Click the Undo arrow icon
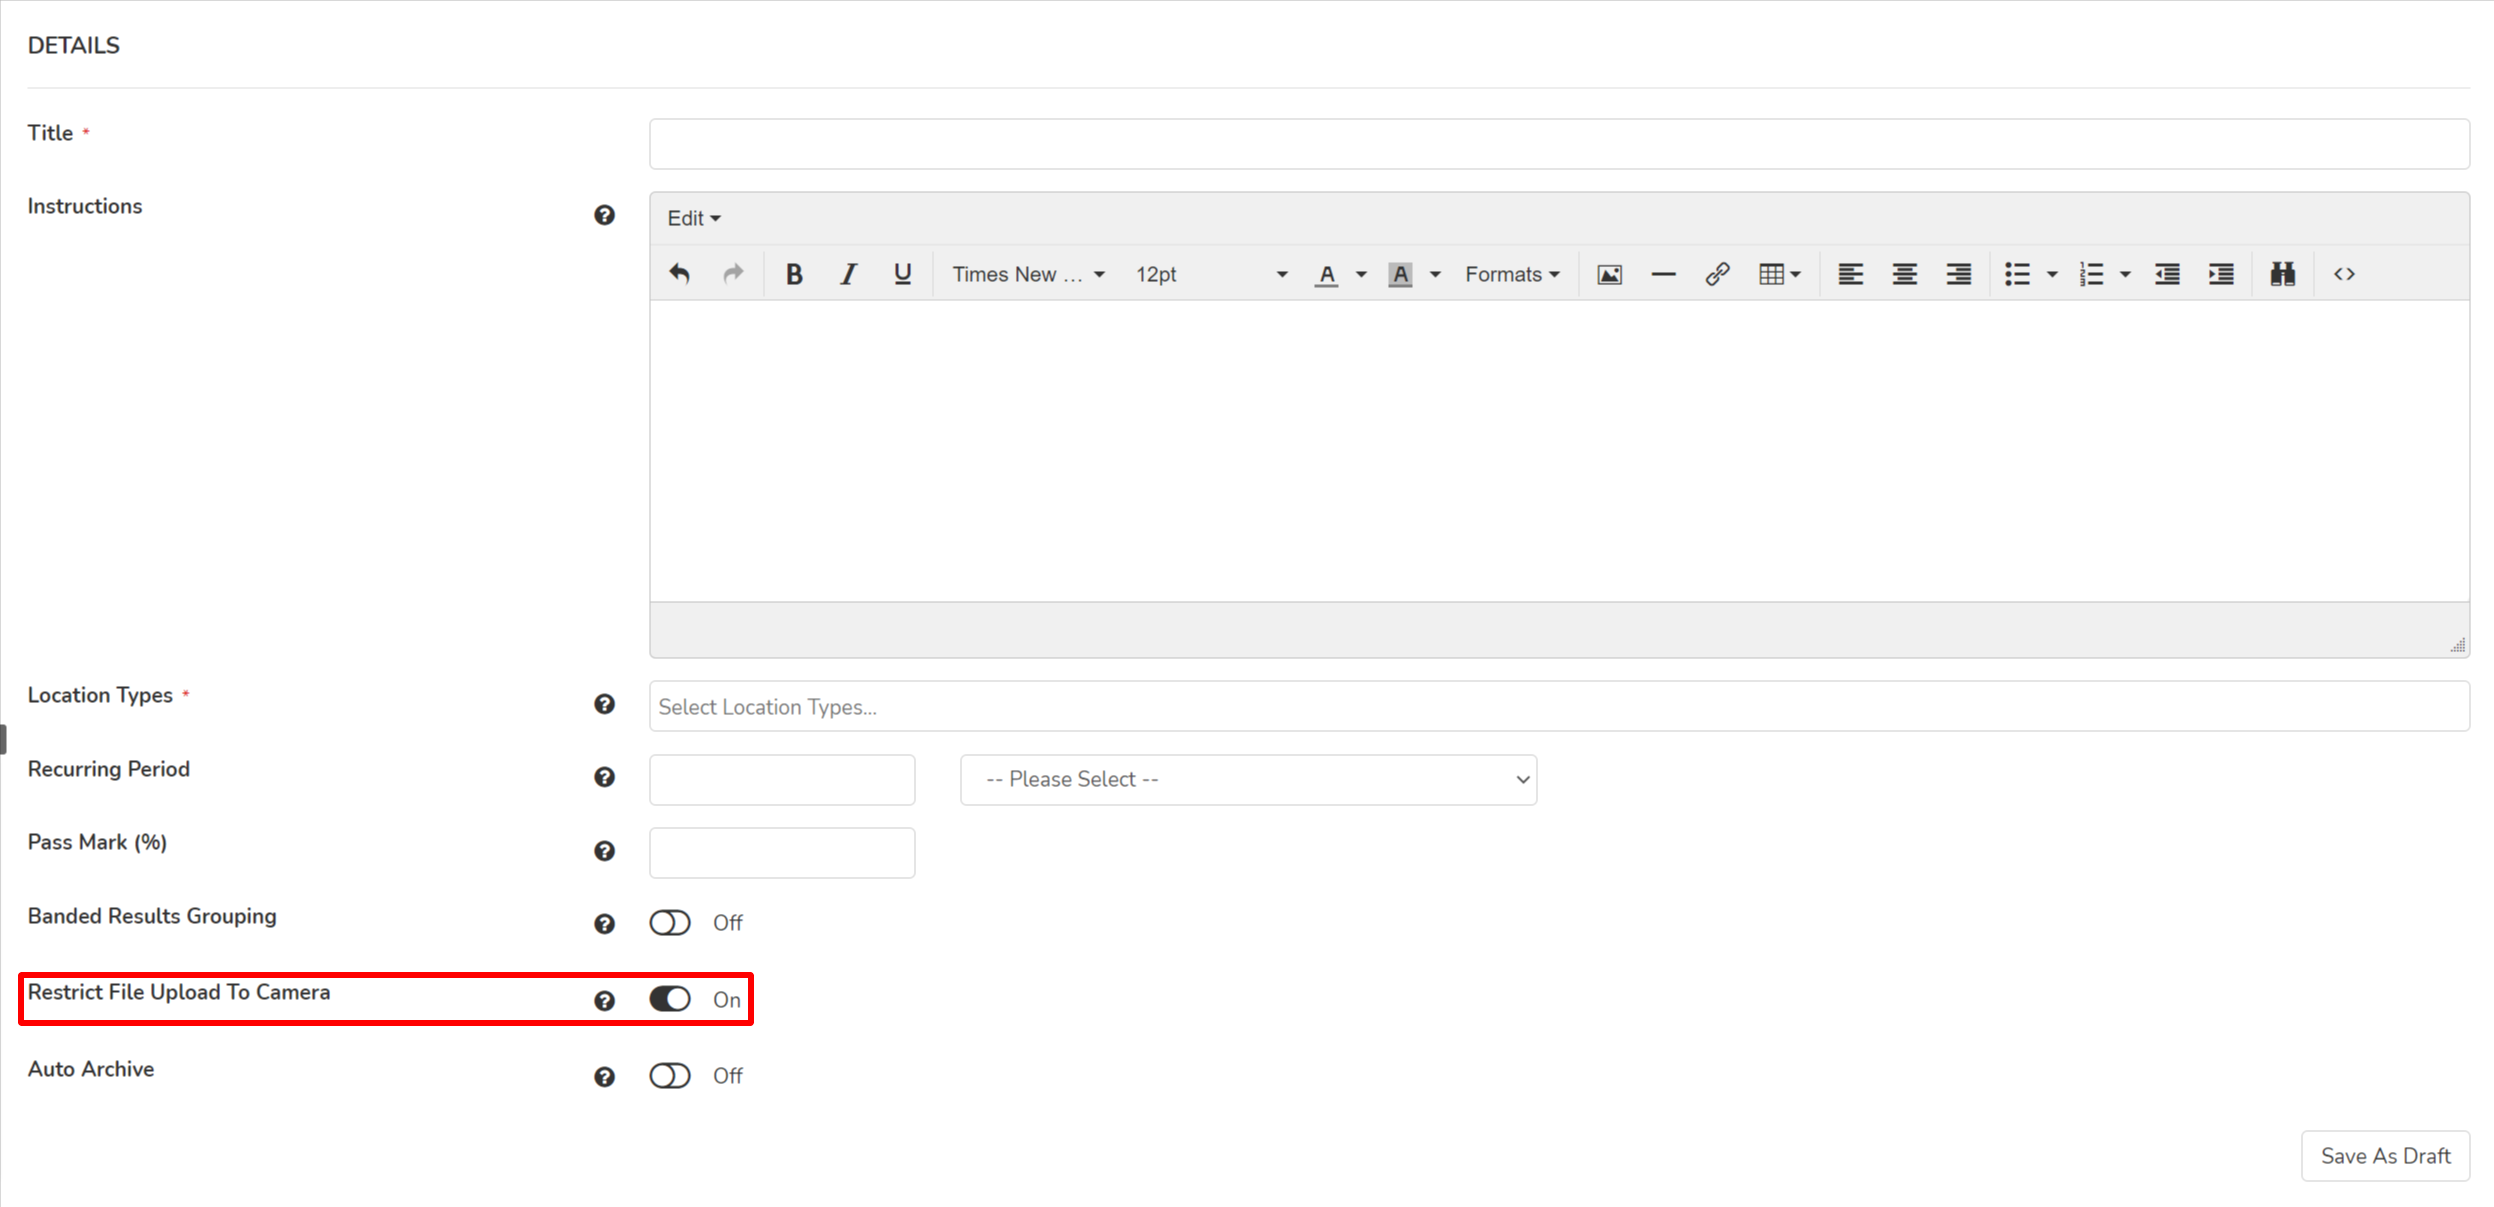Image resolution: width=2494 pixels, height=1207 pixels. pyautogui.click(x=680, y=274)
